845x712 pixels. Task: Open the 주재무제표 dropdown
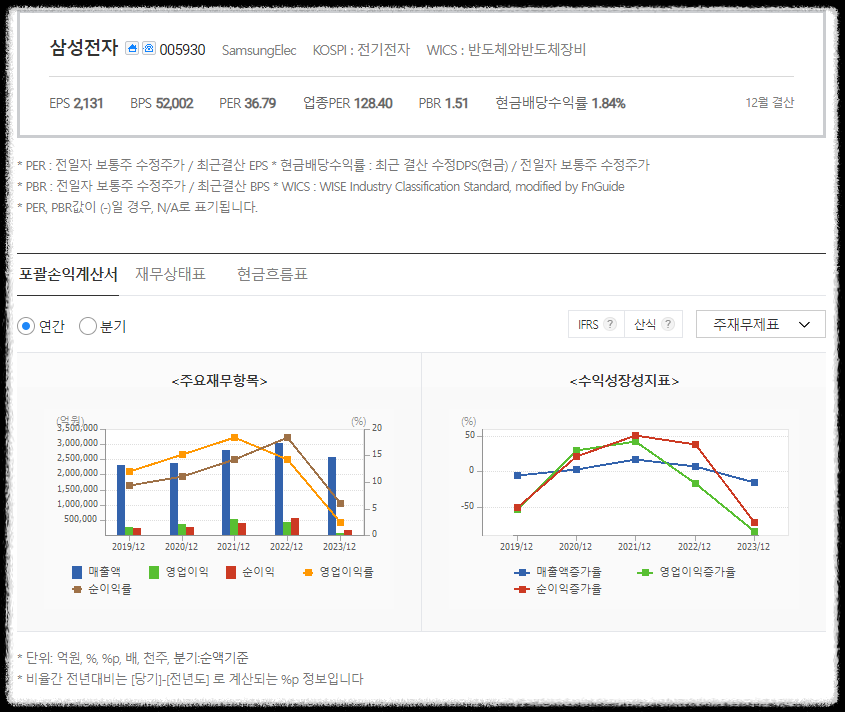tap(760, 324)
